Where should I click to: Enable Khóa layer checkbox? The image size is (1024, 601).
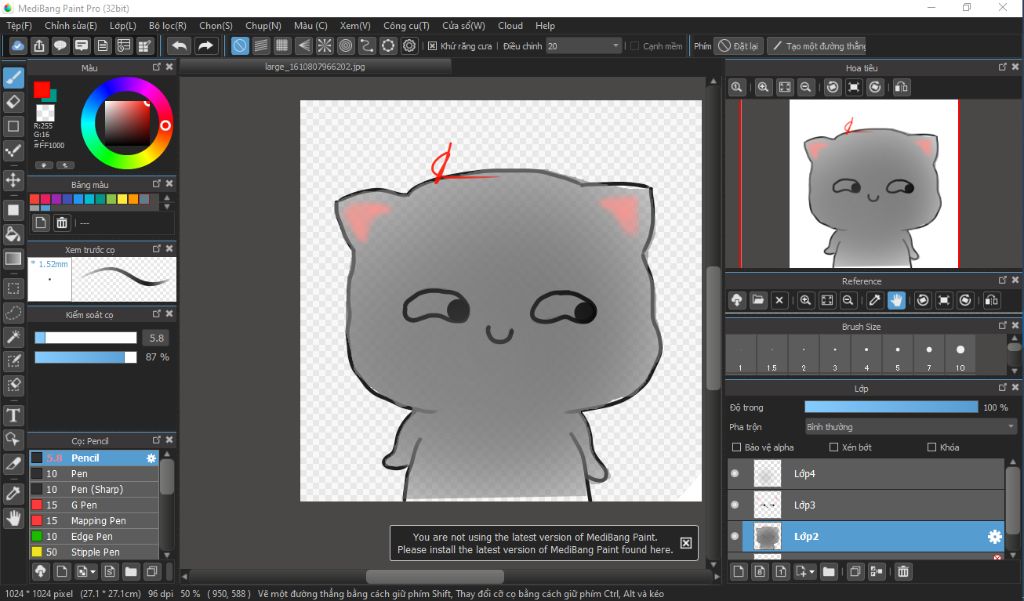932,447
